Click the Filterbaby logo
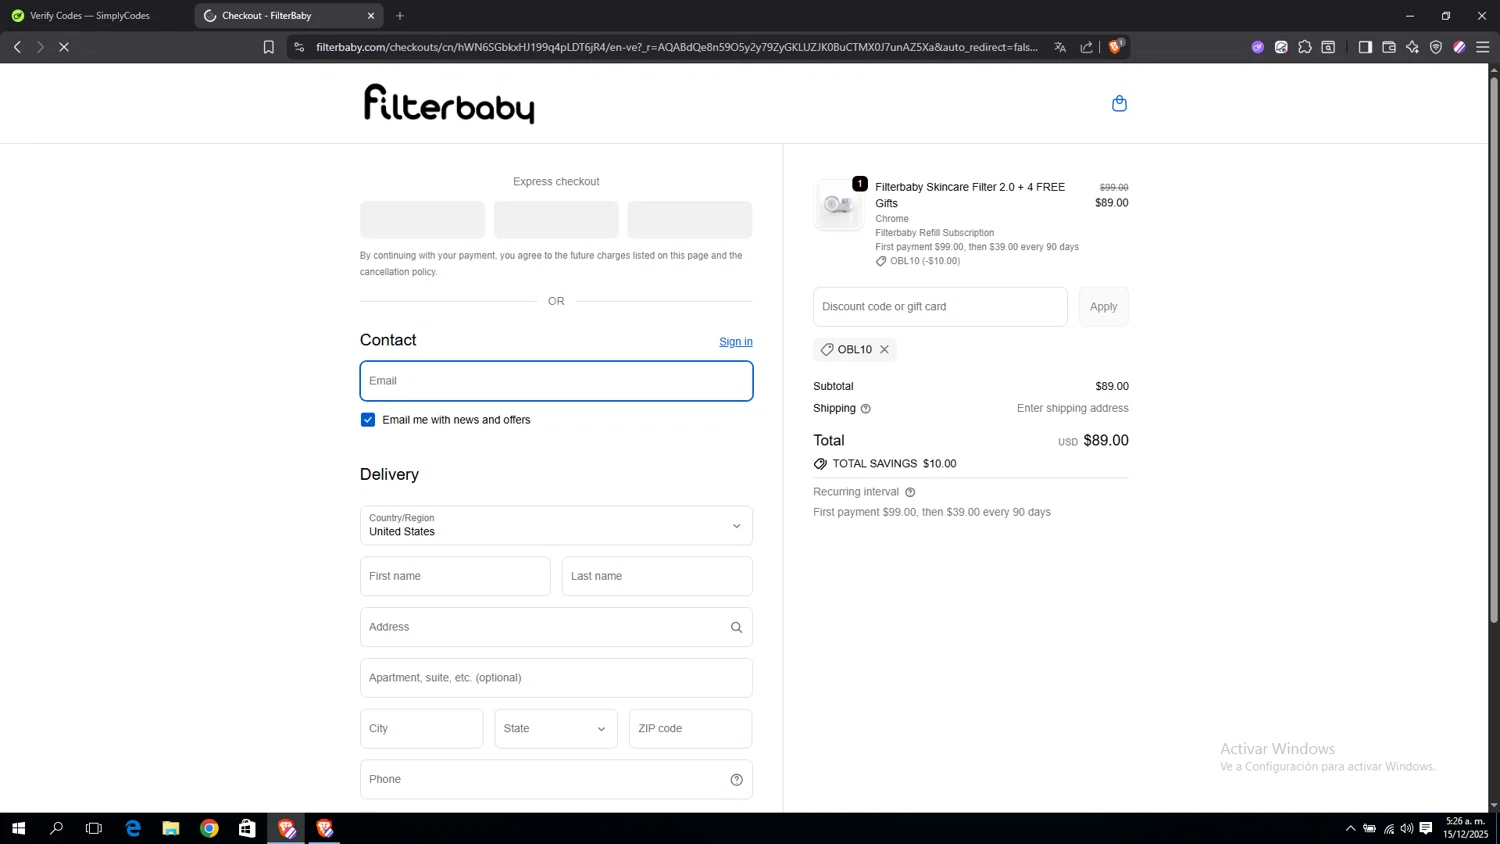This screenshot has width=1500, height=844. coord(449,104)
